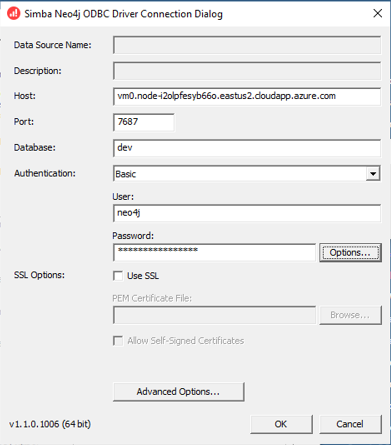The height and width of the screenshot is (445, 391).
Task: Close the ODBC Driver Connection Dialog
Action: 377,13
